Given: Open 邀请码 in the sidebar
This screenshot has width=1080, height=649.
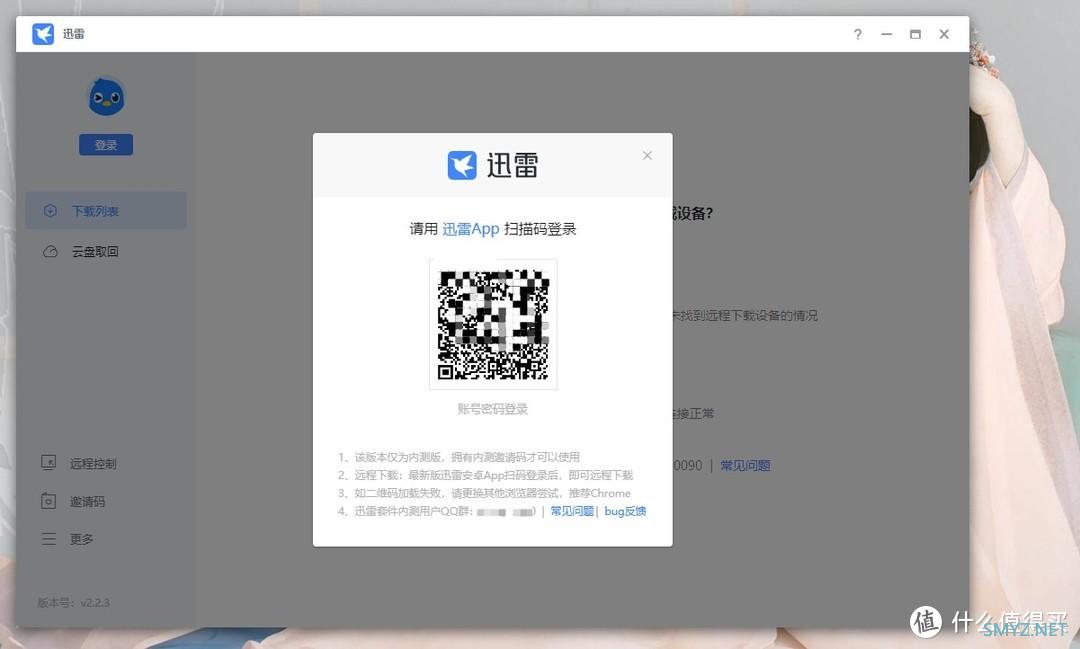Looking at the screenshot, I should point(87,502).
